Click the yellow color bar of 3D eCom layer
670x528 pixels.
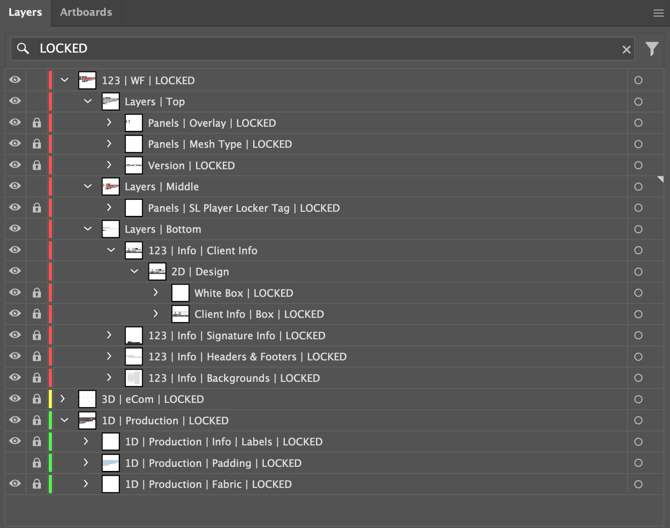point(51,399)
